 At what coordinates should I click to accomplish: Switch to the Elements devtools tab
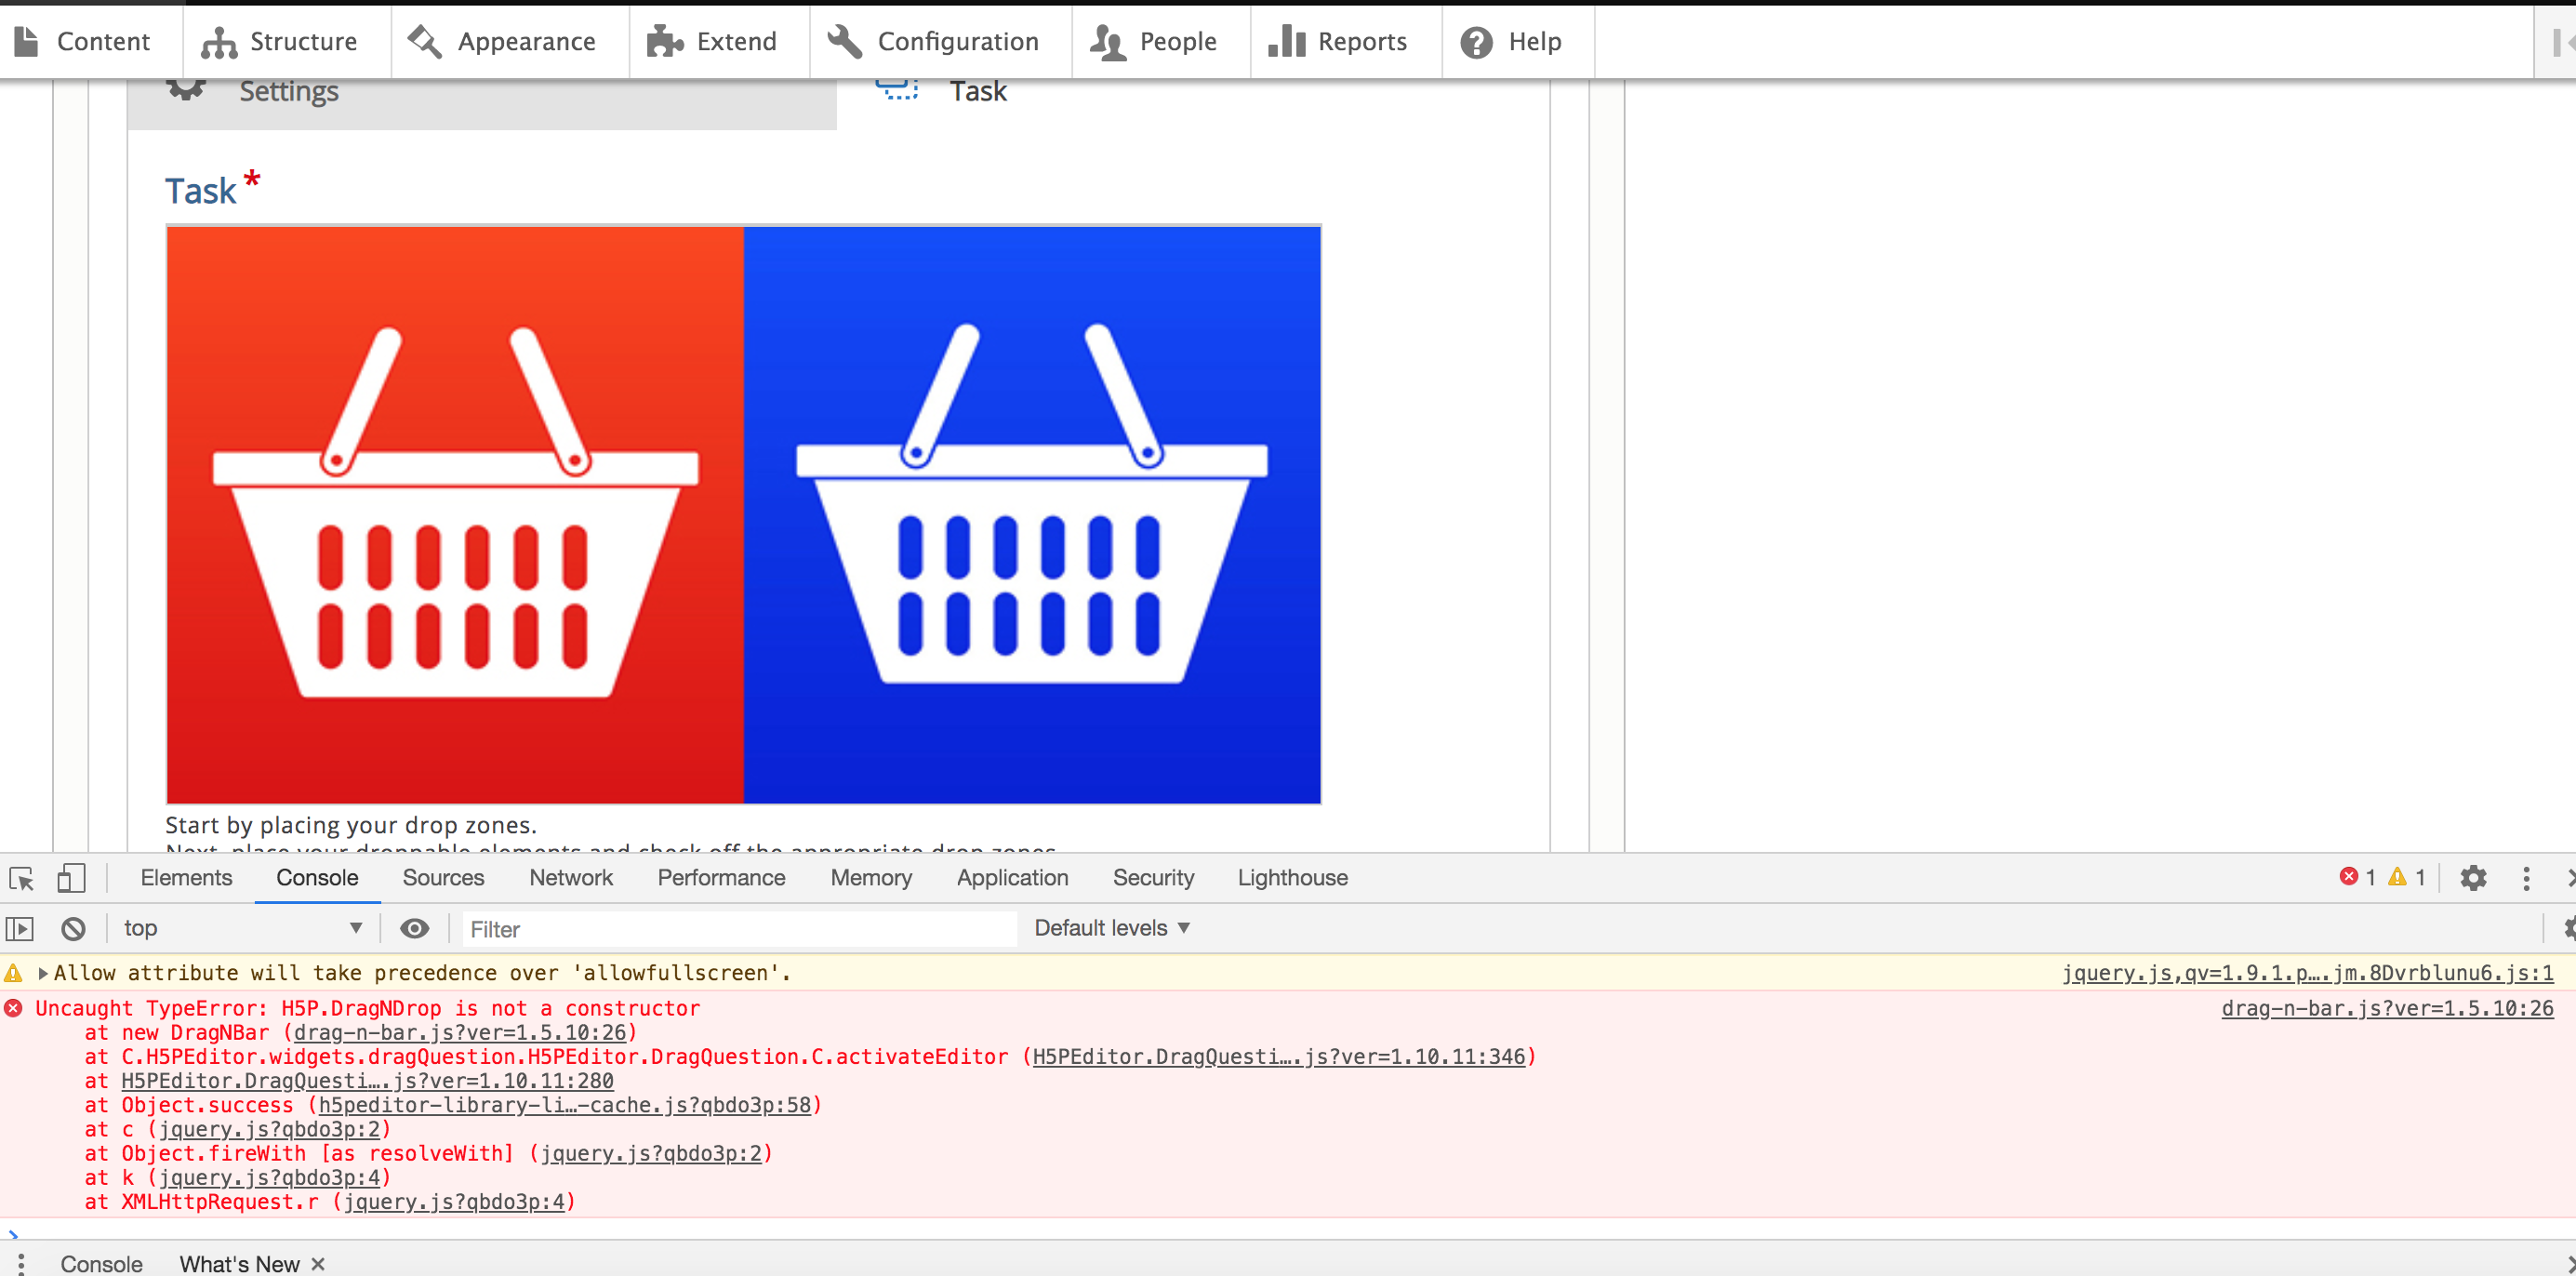click(186, 877)
